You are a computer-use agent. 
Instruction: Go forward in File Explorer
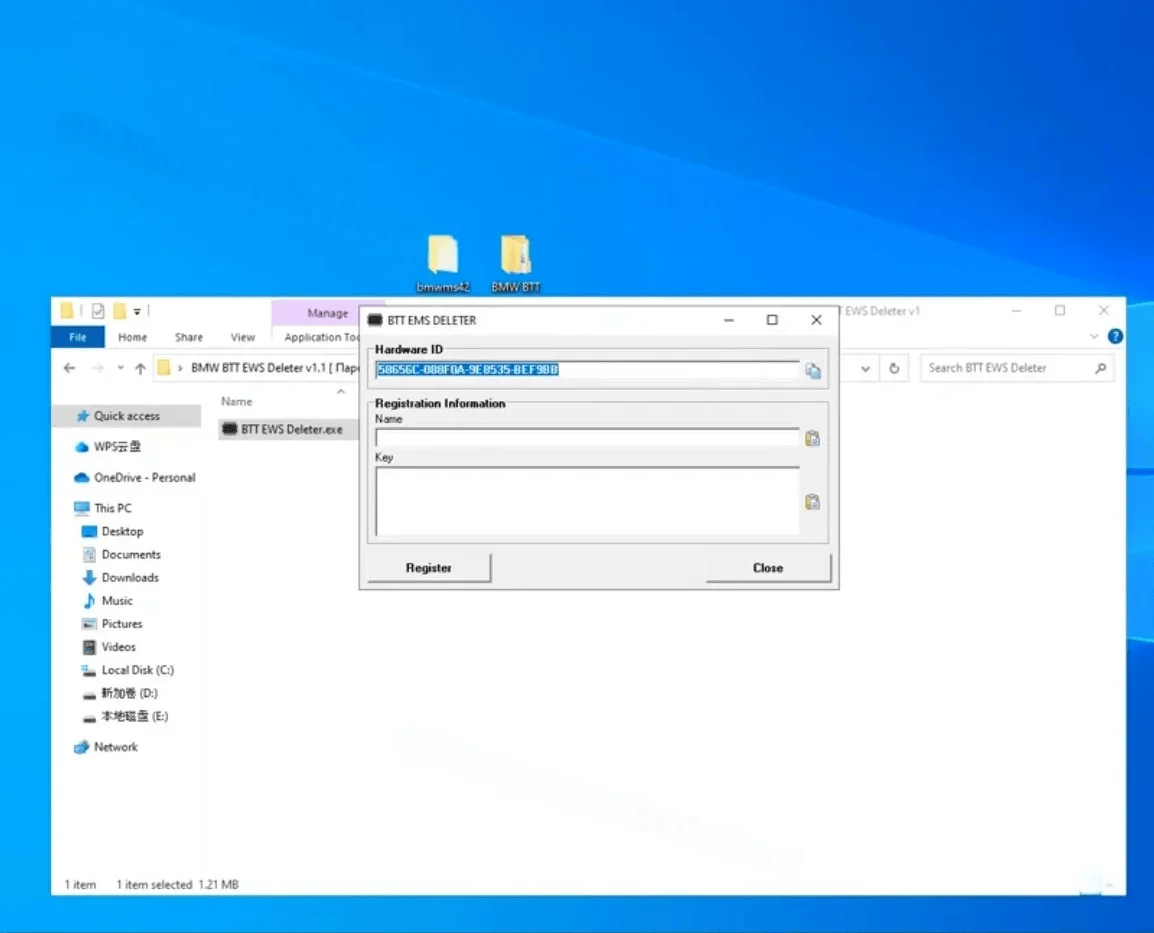tap(97, 368)
